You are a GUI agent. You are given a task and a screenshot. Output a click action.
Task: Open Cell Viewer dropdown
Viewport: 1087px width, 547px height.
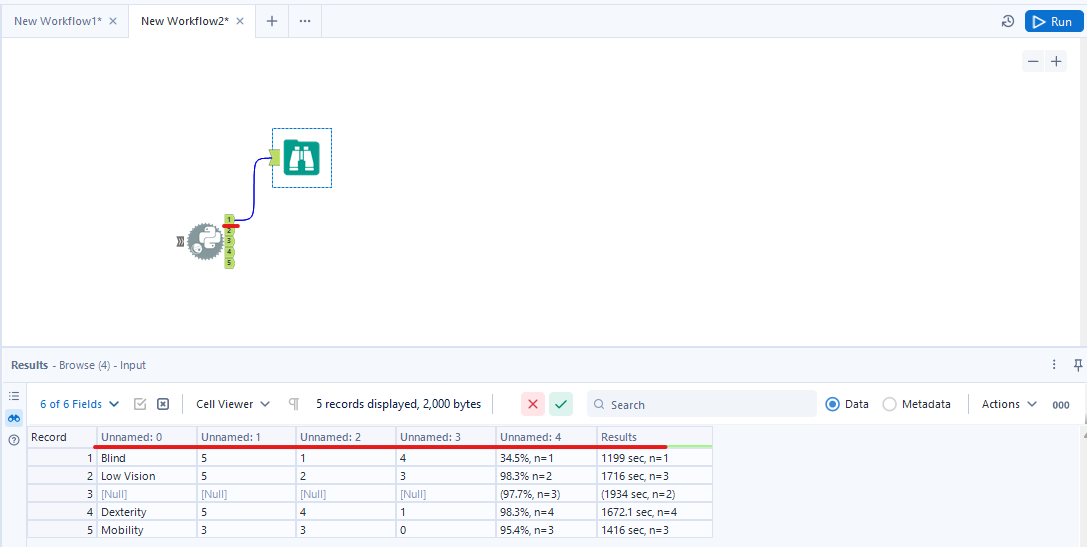pos(234,404)
